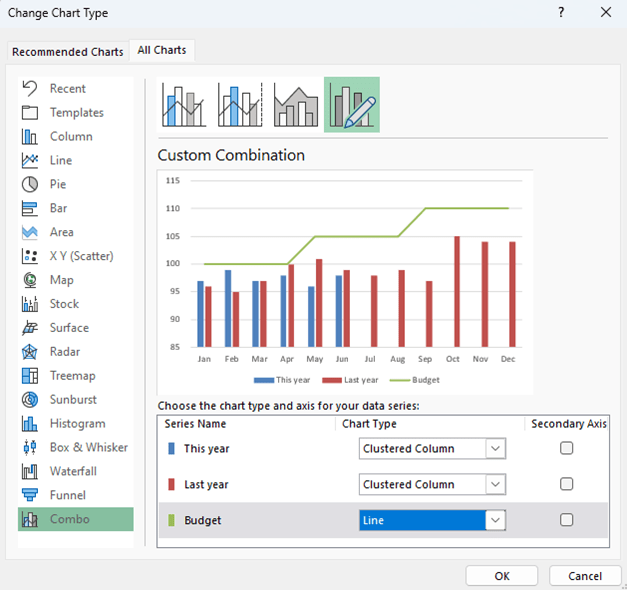Click the green Budget series color swatch
The height and width of the screenshot is (590, 627).
click(x=170, y=520)
